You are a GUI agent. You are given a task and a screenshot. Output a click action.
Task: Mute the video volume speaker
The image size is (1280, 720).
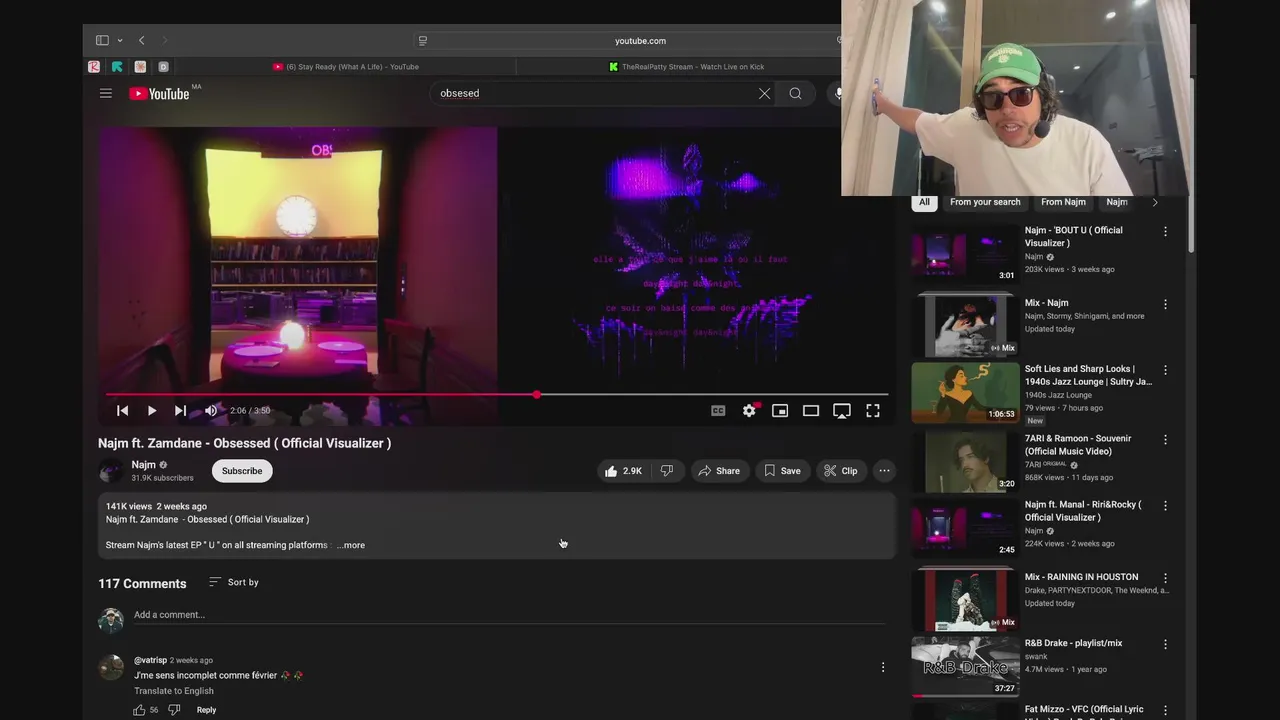(211, 411)
